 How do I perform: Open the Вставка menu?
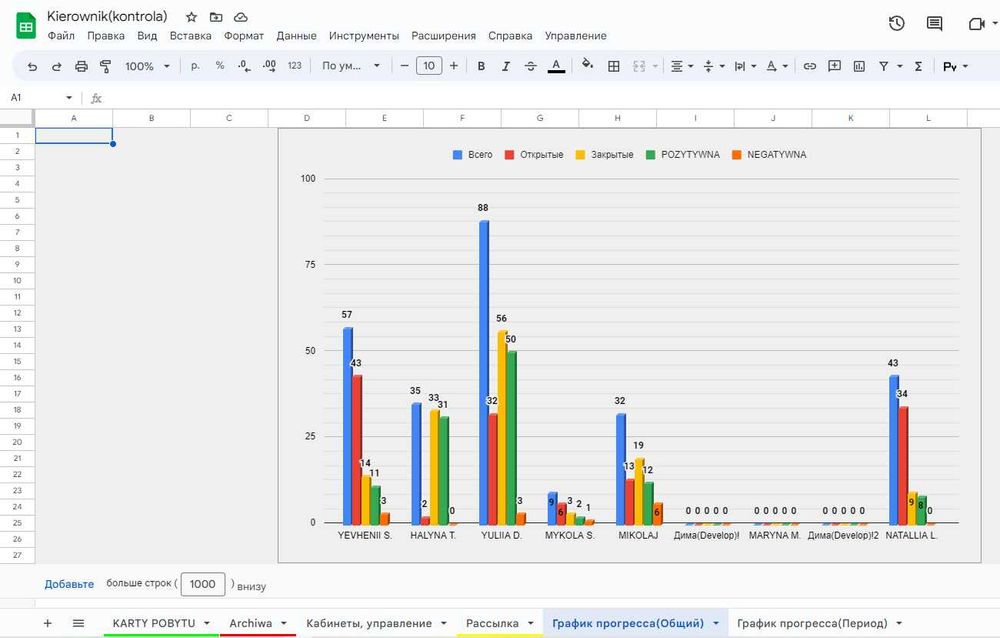tap(191, 36)
